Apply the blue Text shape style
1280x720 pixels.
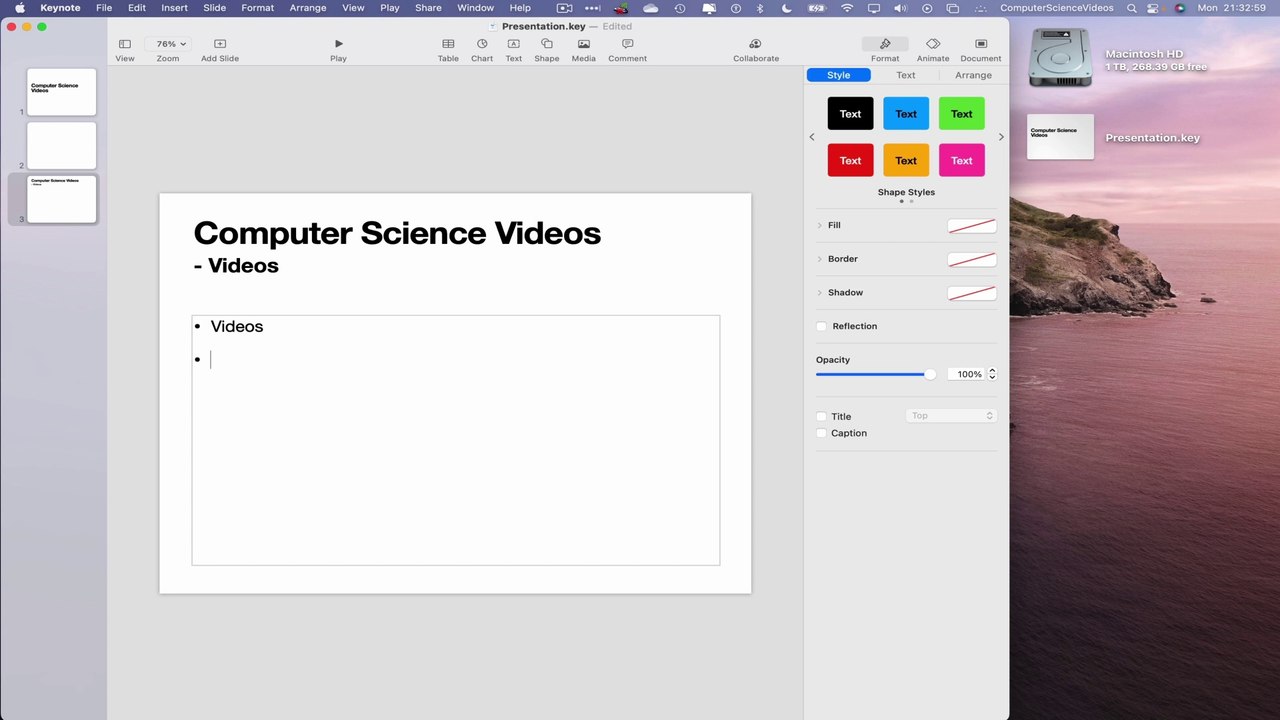[906, 114]
